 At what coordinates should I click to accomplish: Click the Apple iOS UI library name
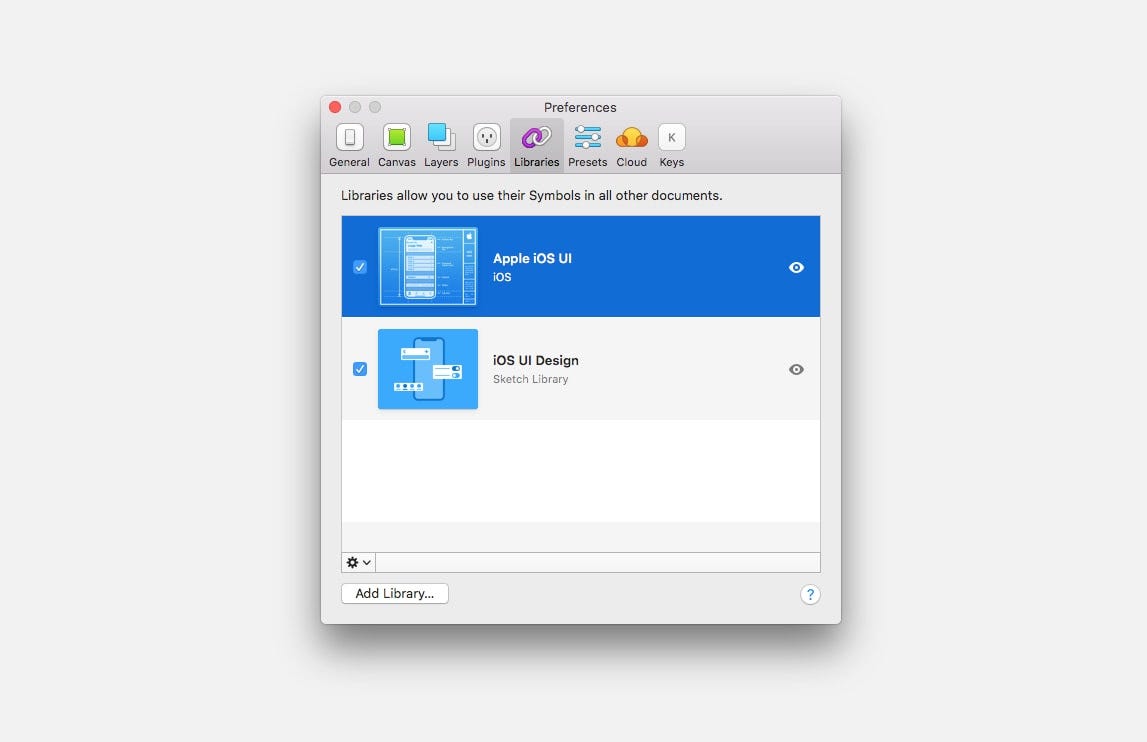tap(533, 258)
